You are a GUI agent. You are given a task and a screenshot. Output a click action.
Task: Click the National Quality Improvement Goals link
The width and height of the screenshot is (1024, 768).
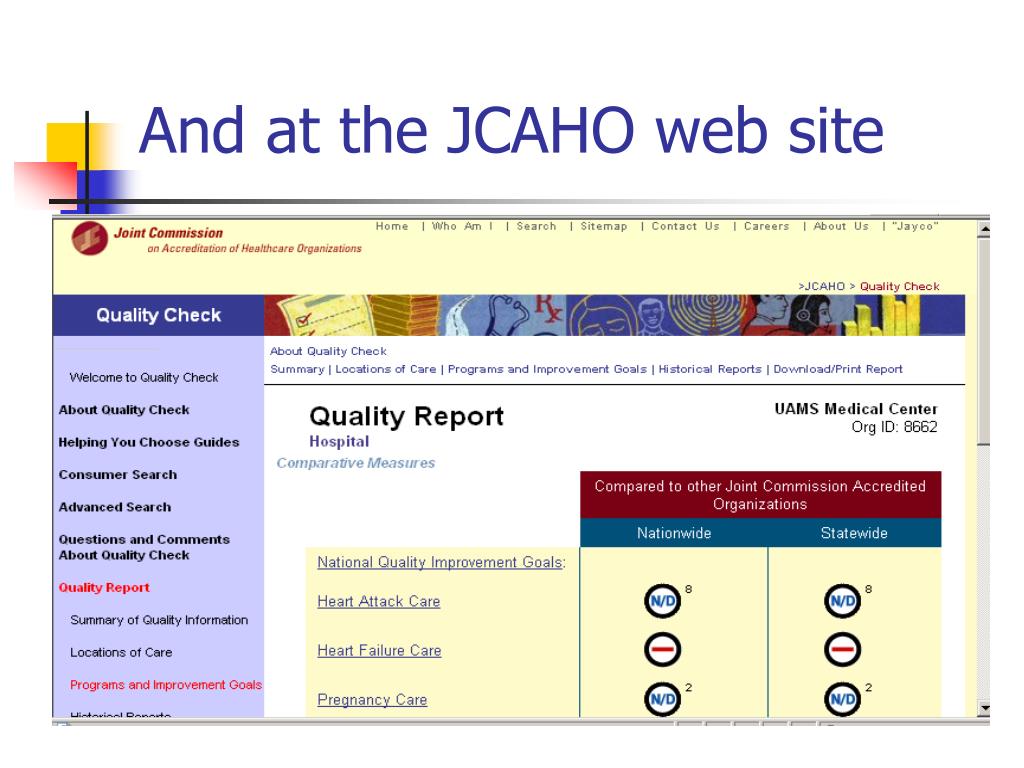(441, 562)
